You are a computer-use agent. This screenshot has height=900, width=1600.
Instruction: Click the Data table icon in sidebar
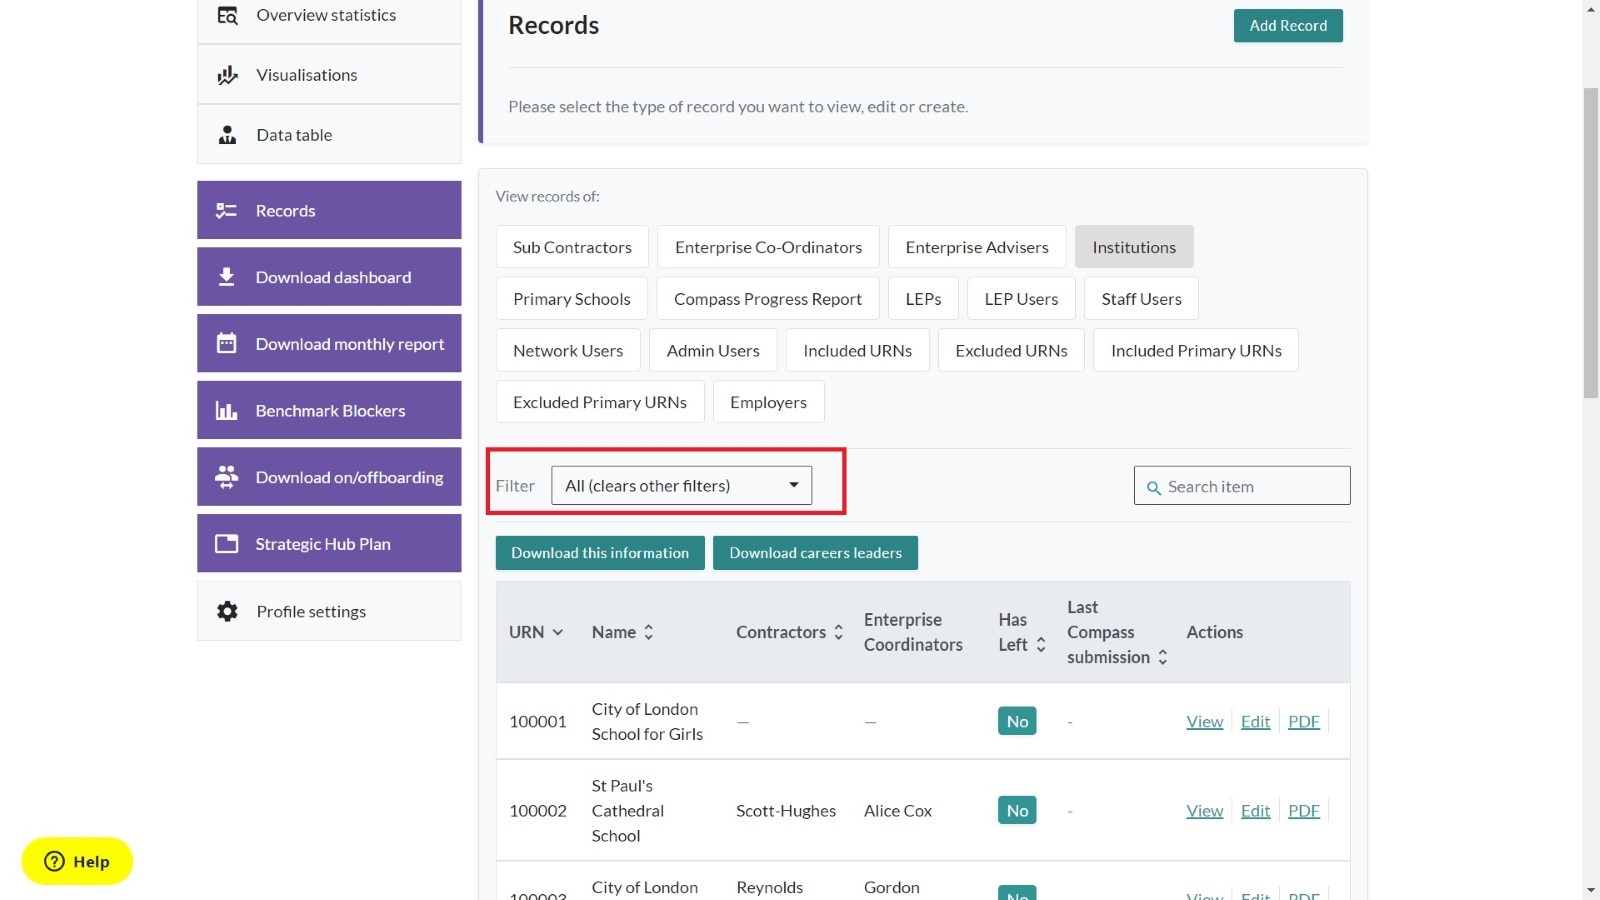228,135
